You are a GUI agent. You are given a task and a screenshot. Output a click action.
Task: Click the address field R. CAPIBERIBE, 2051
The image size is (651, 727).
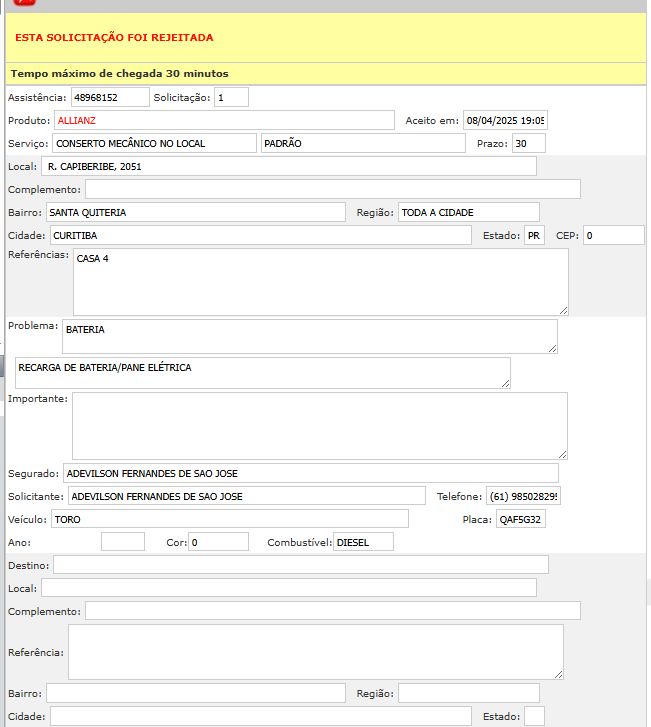[x=289, y=166]
